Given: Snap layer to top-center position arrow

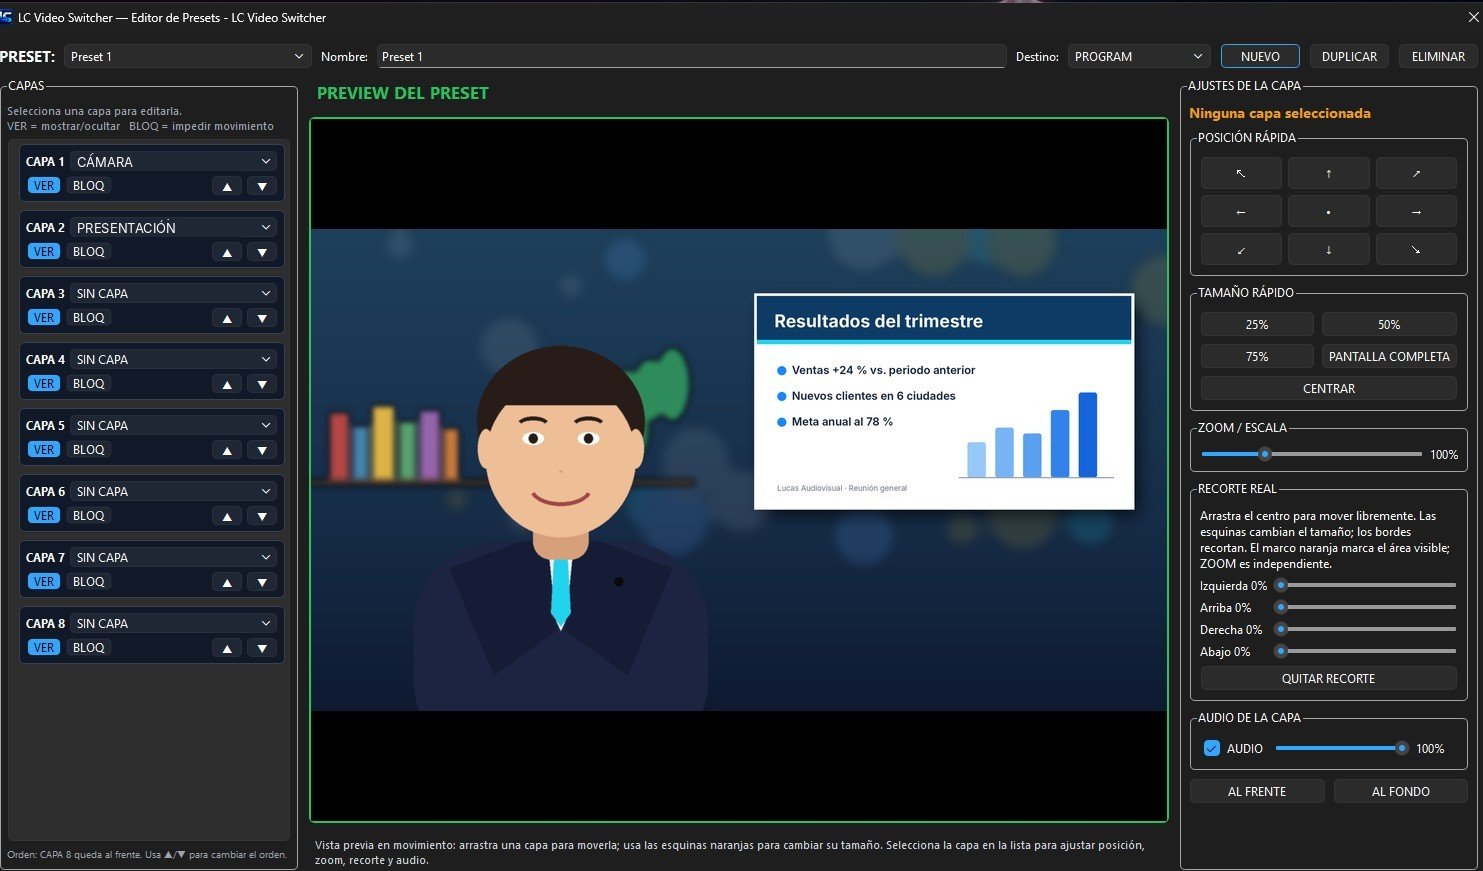Looking at the screenshot, I should pyautogui.click(x=1328, y=173).
